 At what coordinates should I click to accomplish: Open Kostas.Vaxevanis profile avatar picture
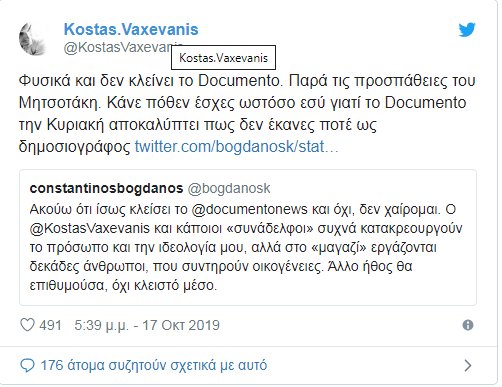pos(33,38)
